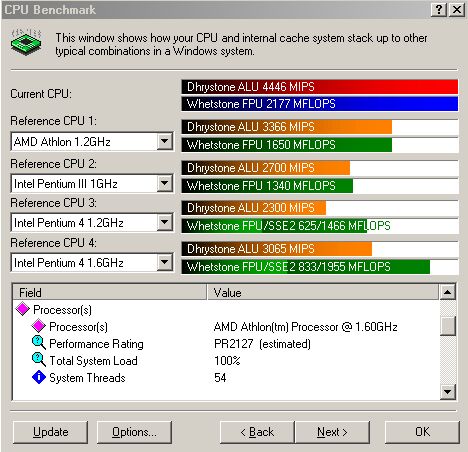Confirm with the OK button
The image size is (468, 452).
422,432
